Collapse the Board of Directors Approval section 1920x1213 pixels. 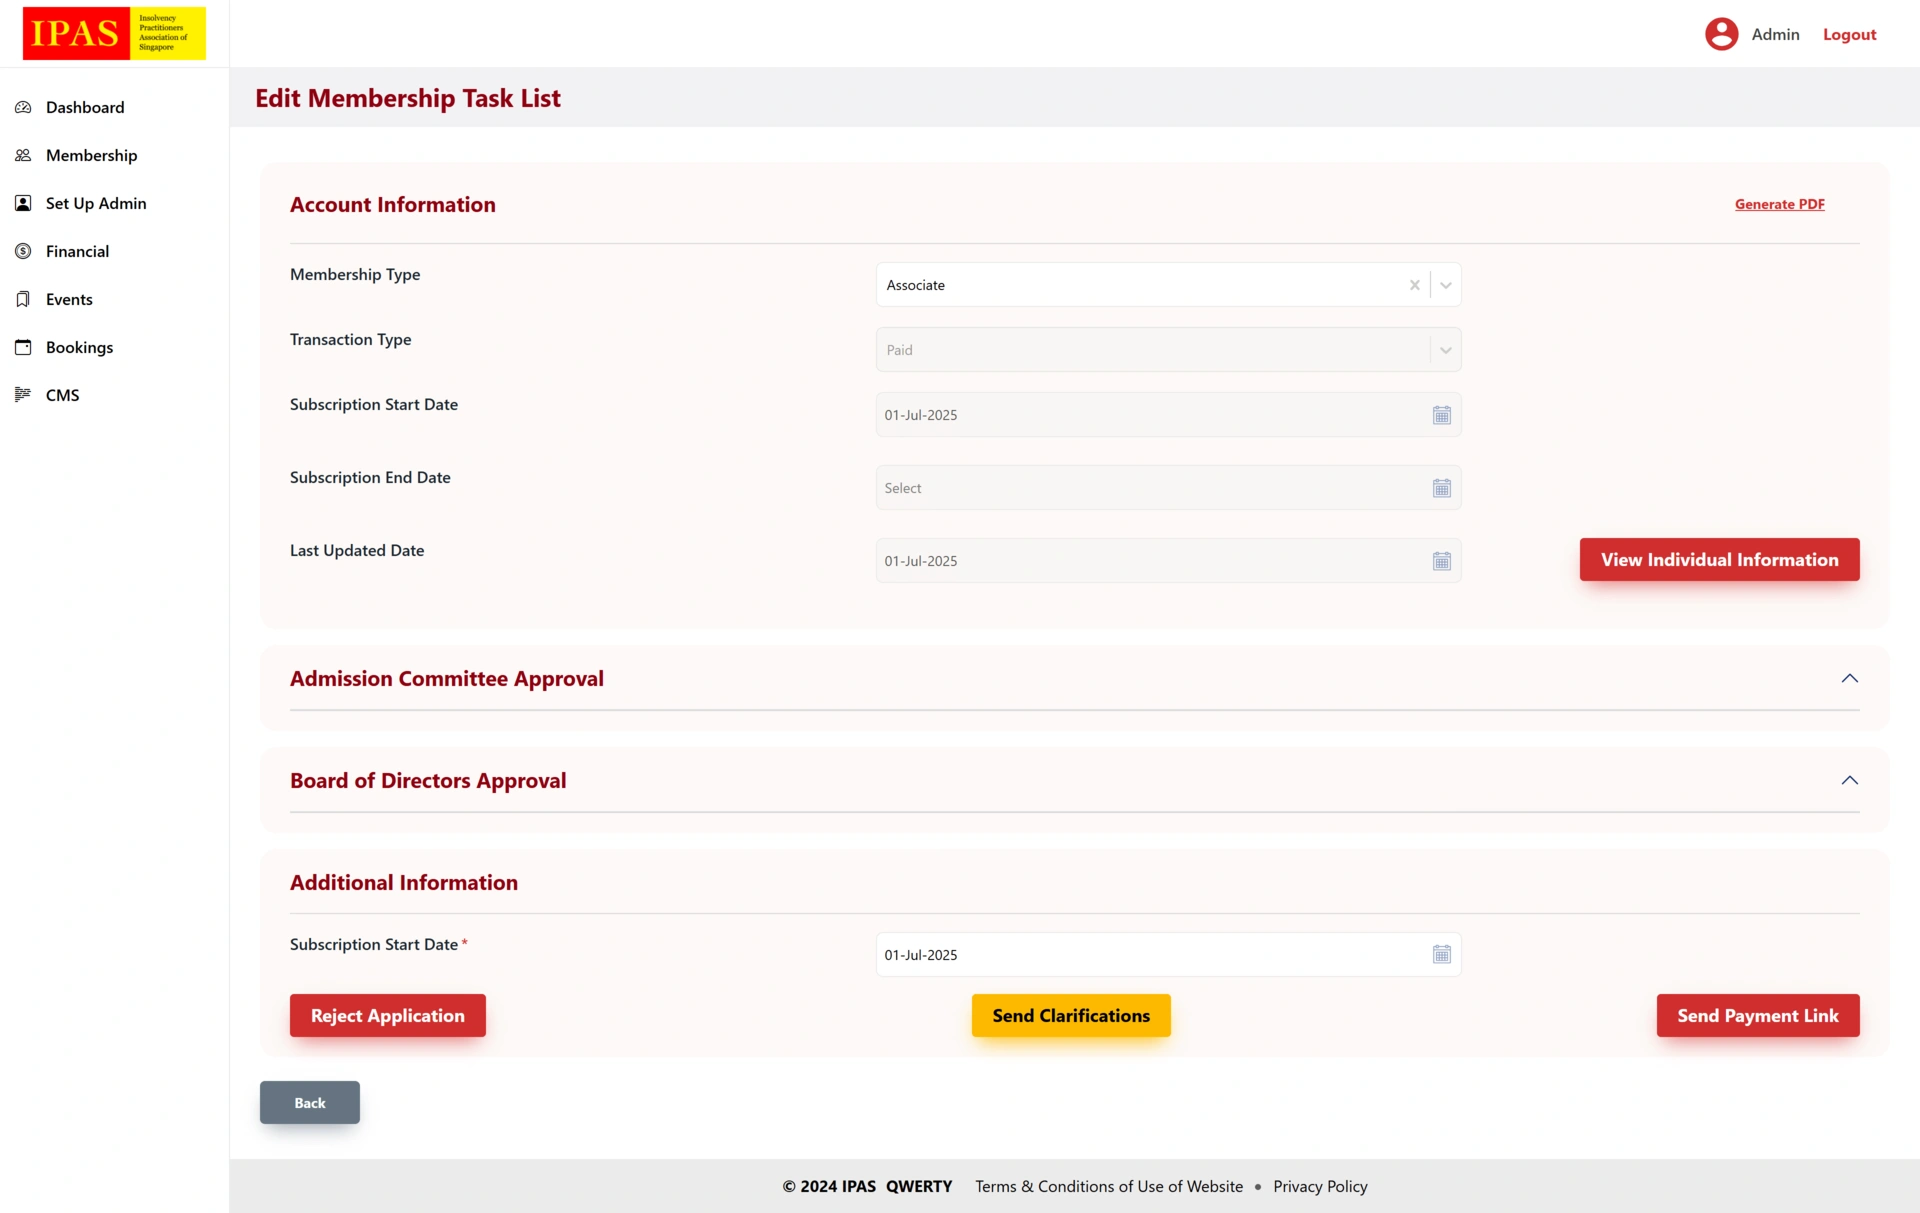pos(1849,781)
